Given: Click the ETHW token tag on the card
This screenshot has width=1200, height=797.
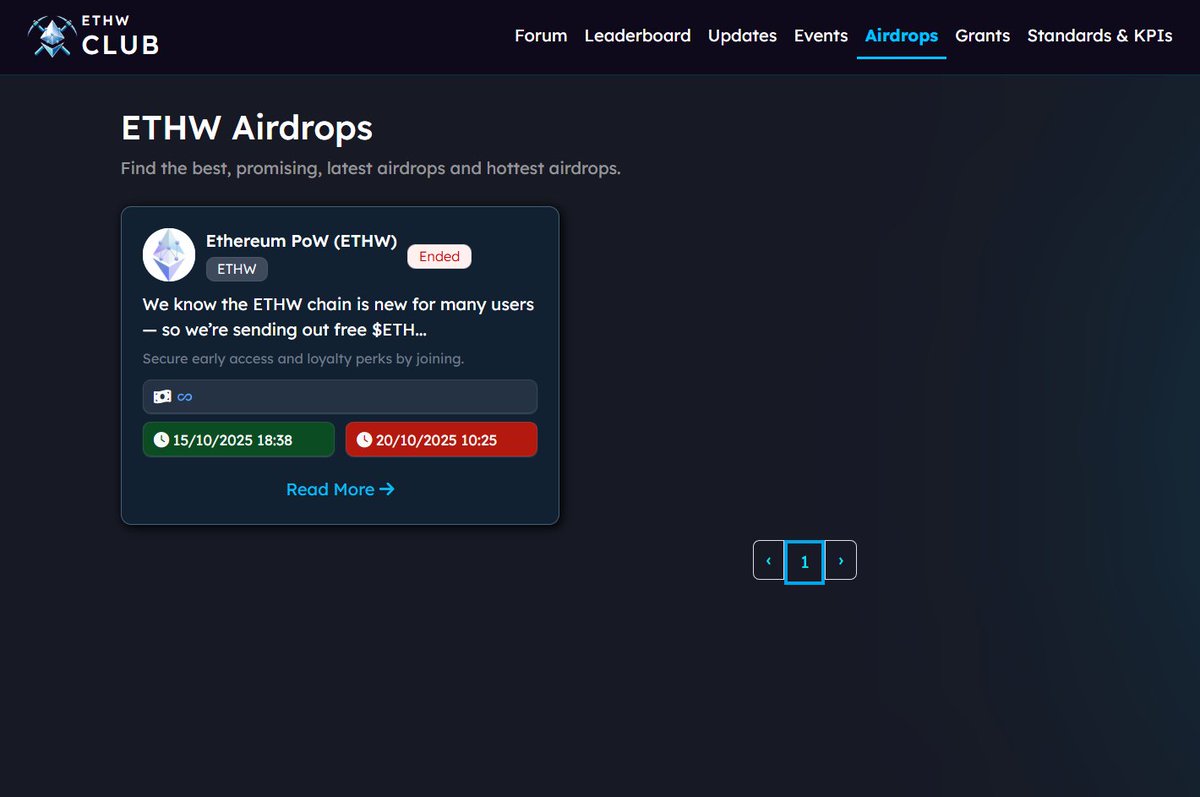Looking at the screenshot, I should [x=236, y=268].
